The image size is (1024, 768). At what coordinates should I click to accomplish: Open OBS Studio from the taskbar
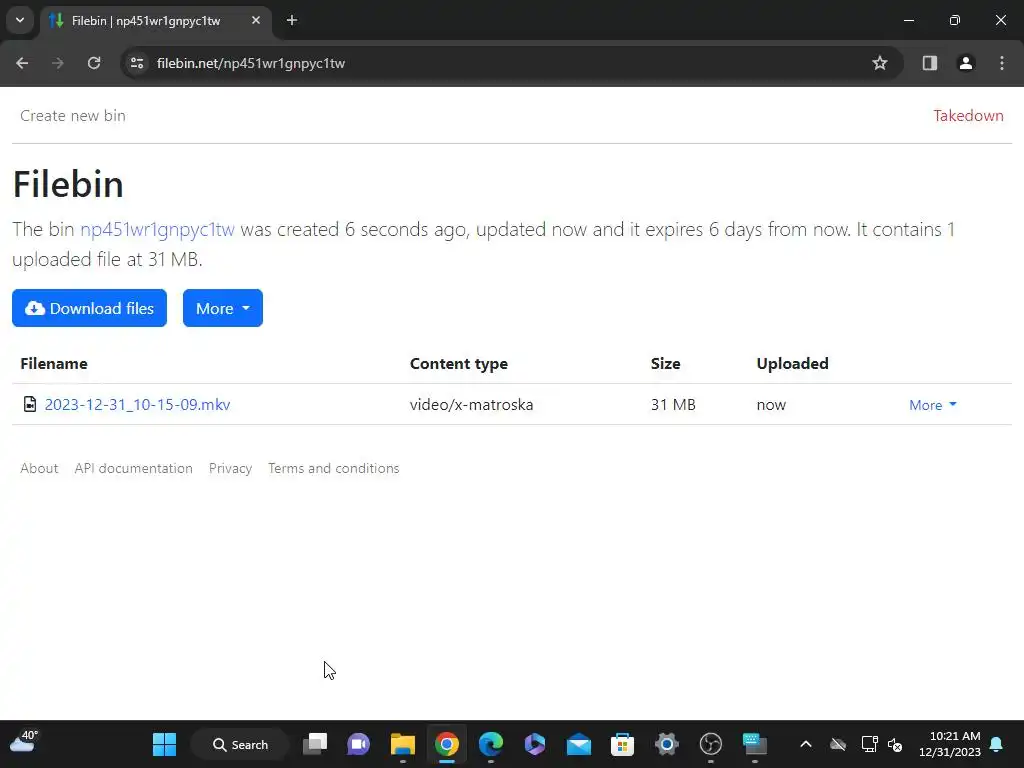[711, 744]
